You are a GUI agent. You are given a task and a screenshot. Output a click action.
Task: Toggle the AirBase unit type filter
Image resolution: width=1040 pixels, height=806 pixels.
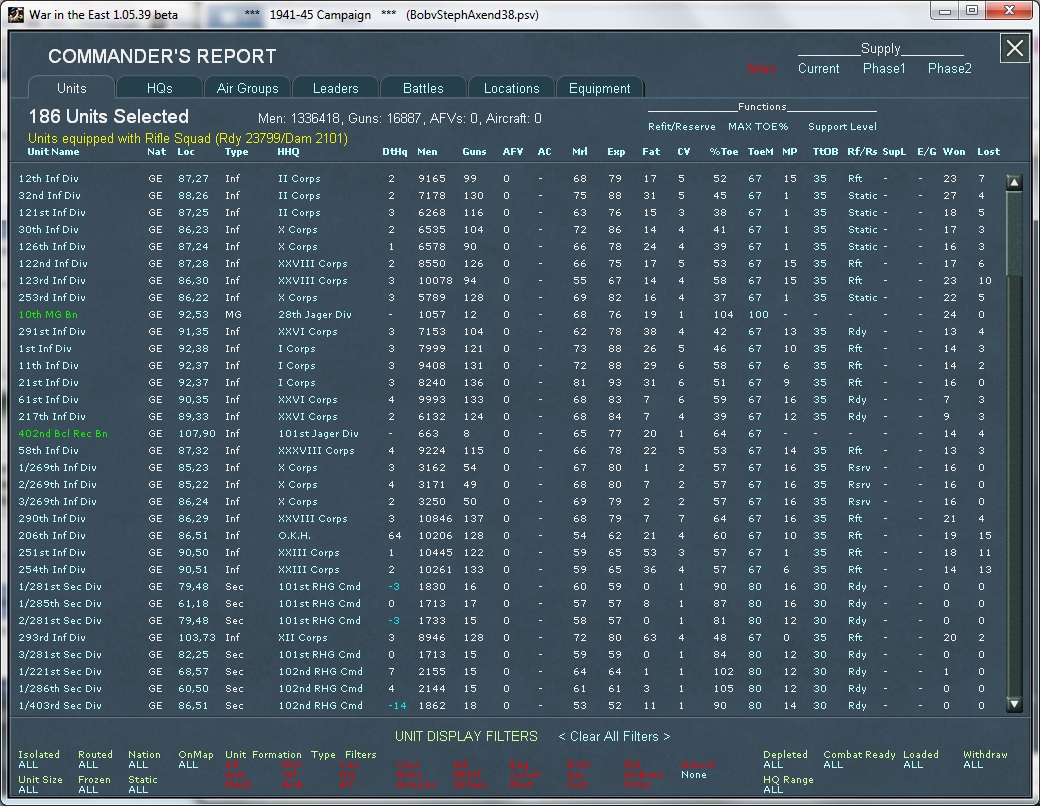coord(643,775)
